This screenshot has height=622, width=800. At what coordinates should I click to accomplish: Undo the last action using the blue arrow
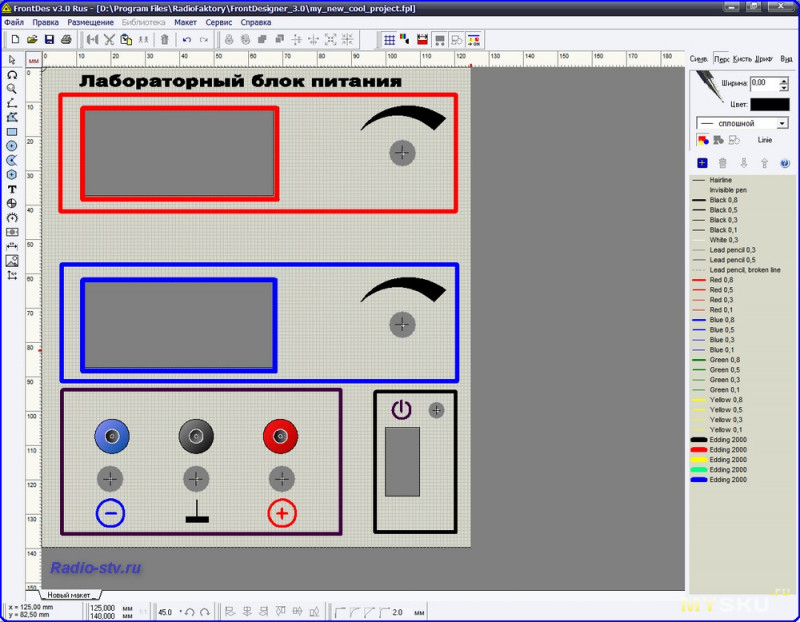point(187,40)
